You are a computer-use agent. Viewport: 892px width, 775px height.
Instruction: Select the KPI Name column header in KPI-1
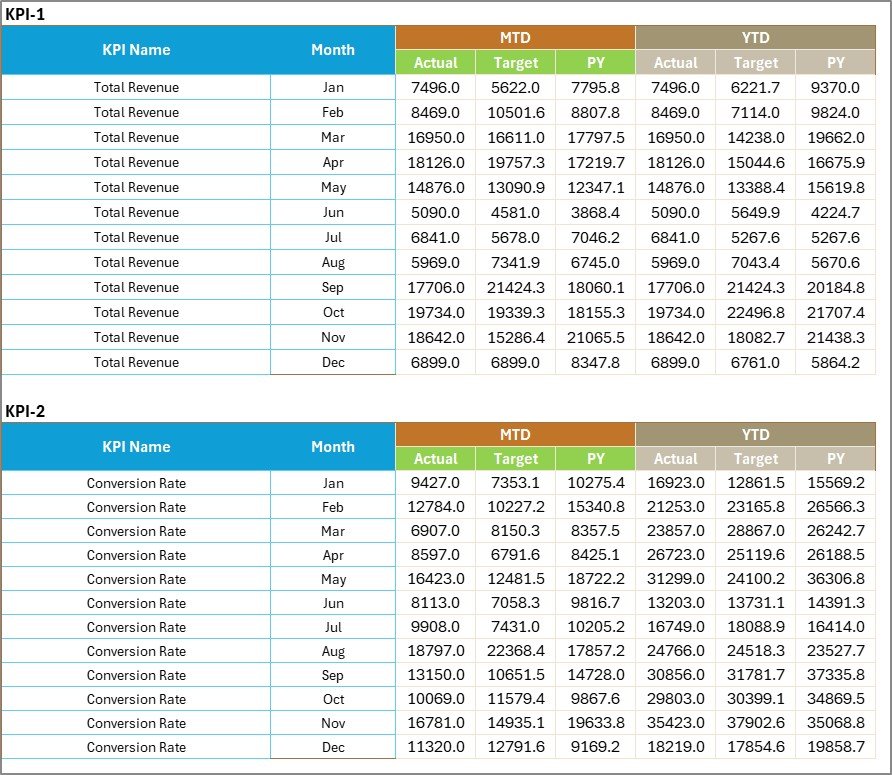(136, 49)
